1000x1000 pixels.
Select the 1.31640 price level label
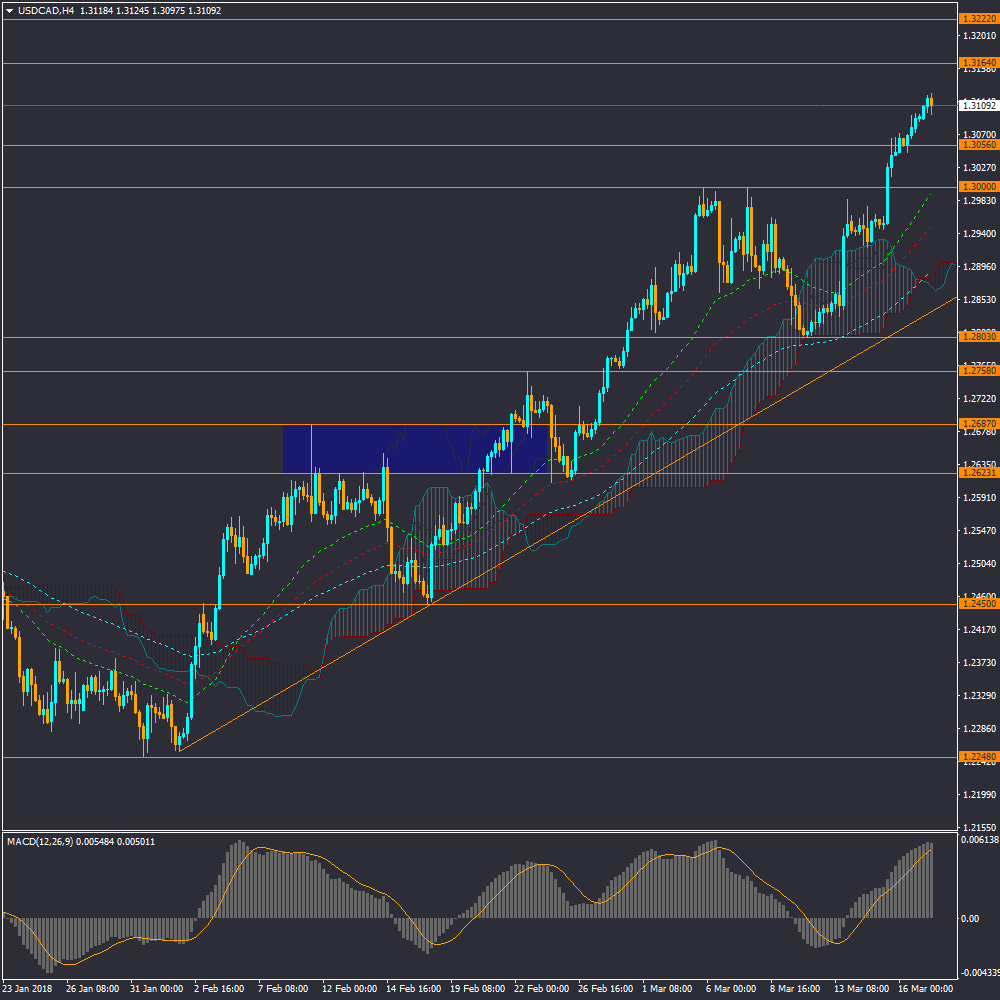tap(976, 62)
